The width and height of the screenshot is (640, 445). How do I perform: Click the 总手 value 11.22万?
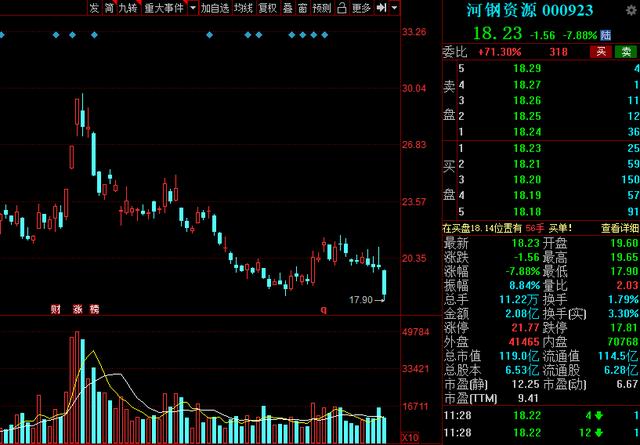[519, 299]
